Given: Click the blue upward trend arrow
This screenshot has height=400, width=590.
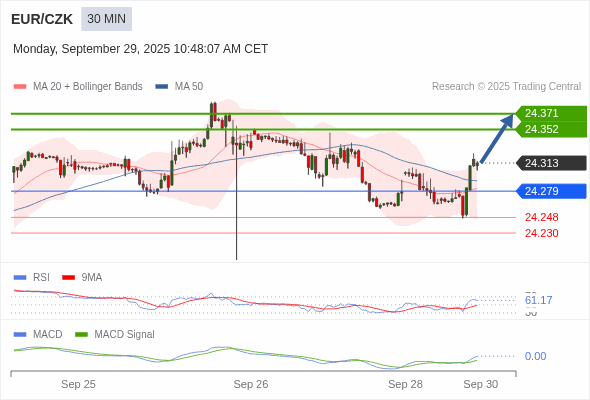Looking at the screenshot, I should (x=497, y=138).
